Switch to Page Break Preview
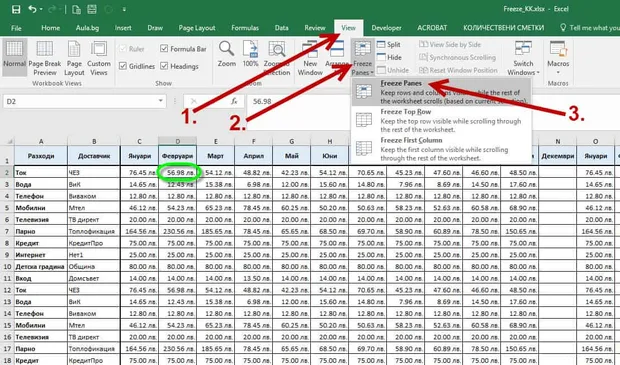Viewport: 620px width, 365px height. pyautogui.click(x=45, y=57)
